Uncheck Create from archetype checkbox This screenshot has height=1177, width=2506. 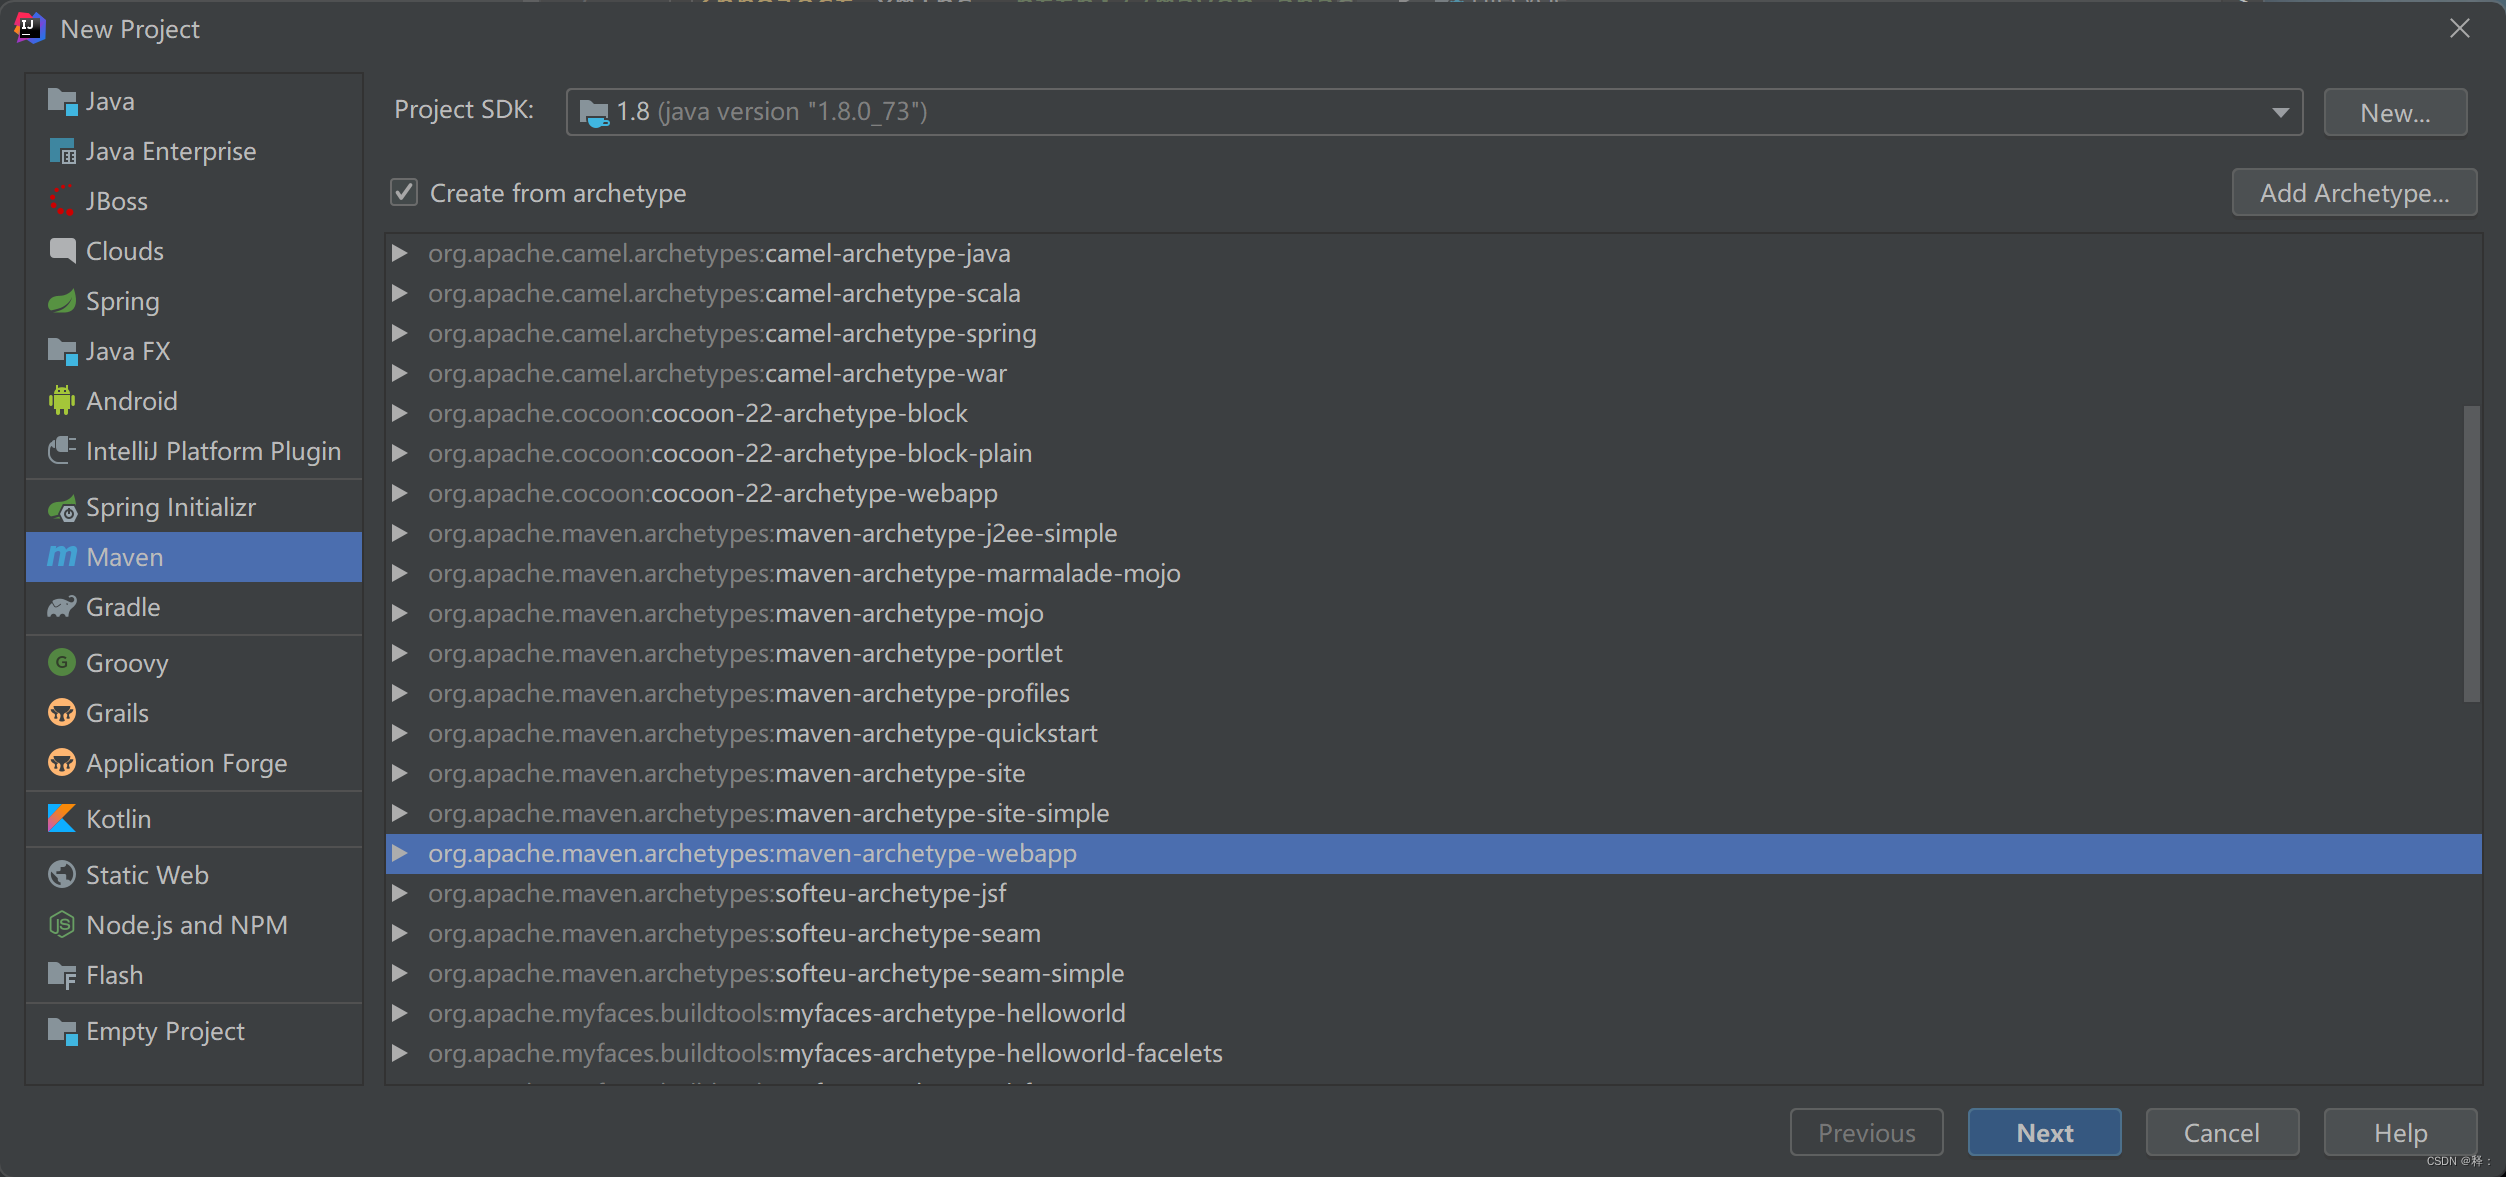point(404,192)
